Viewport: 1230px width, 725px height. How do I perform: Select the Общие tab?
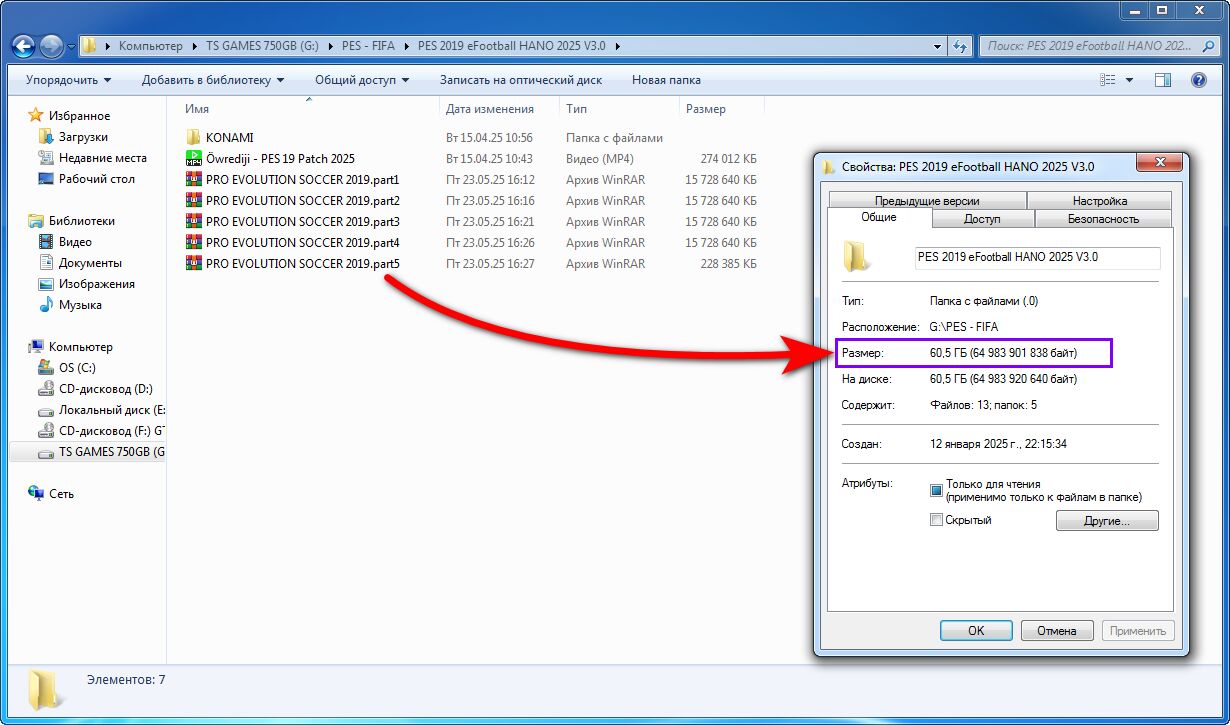[879, 217]
